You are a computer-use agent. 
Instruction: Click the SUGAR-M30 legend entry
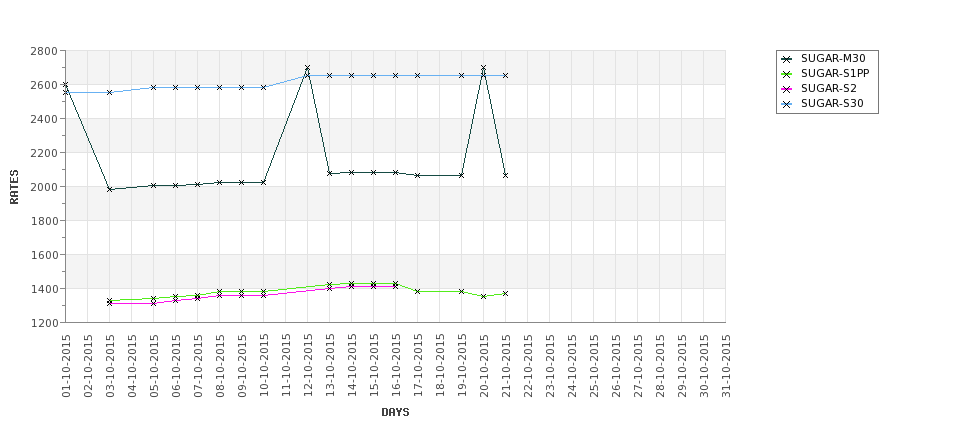coord(823,58)
